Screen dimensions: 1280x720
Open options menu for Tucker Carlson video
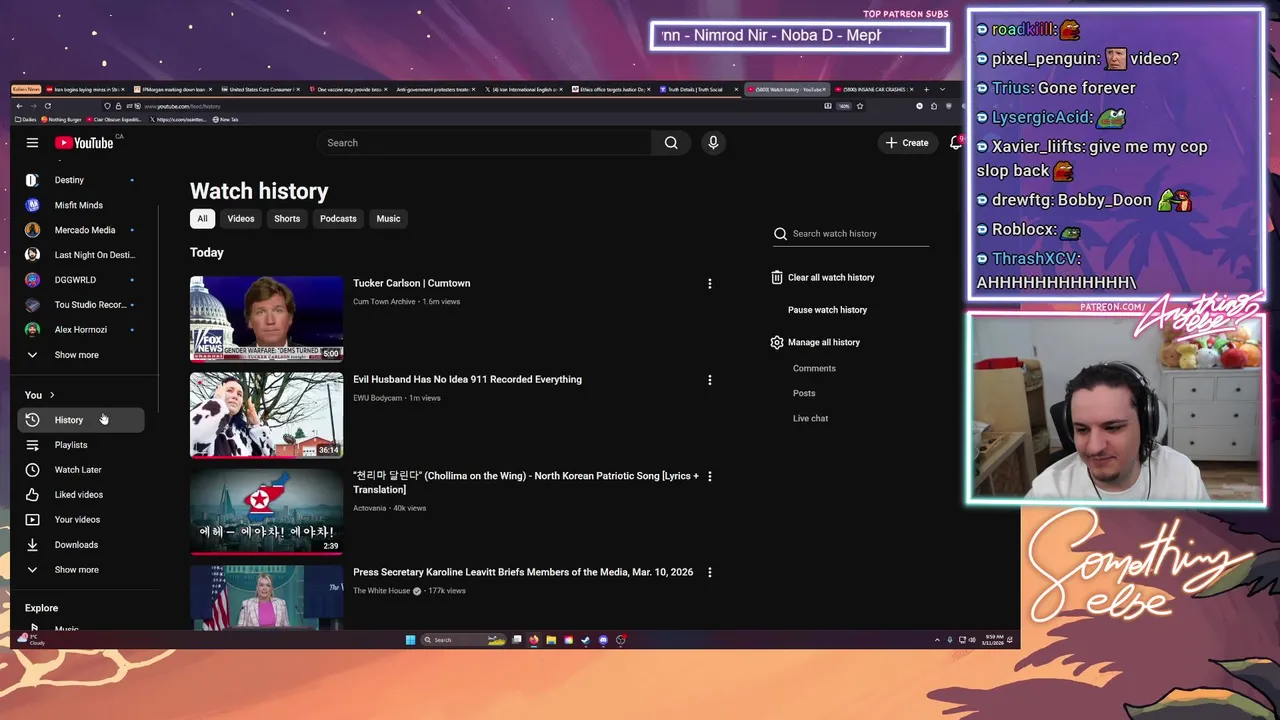click(x=710, y=284)
